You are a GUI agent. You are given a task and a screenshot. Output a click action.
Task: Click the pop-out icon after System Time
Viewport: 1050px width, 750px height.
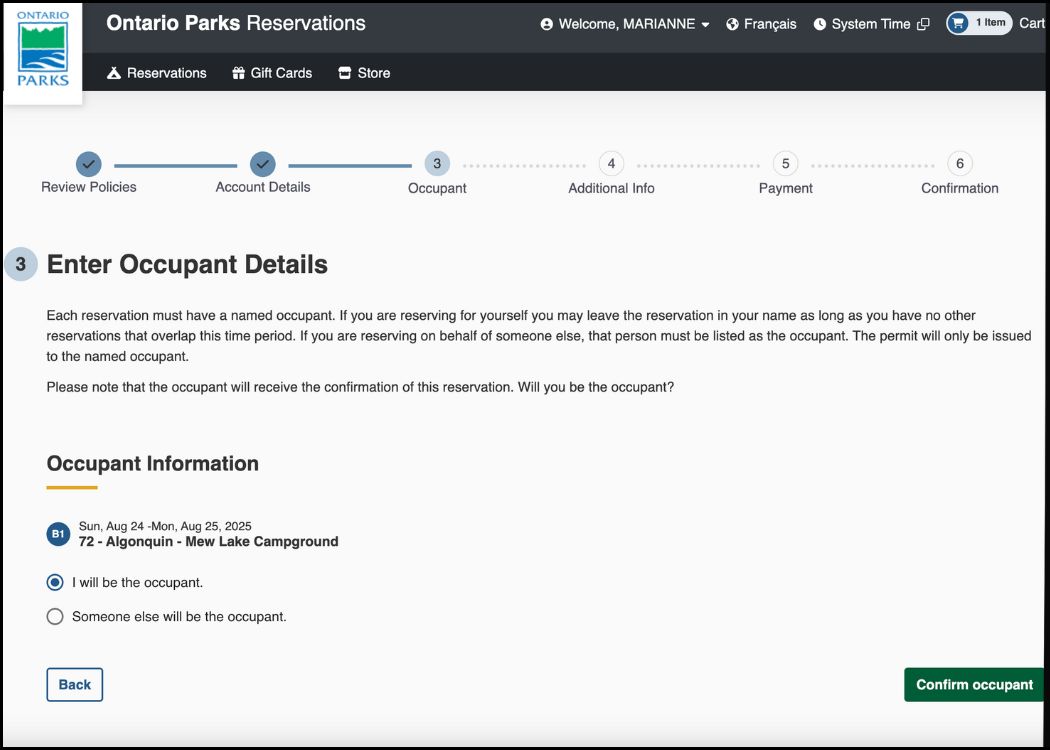pyautogui.click(x=923, y=24)
